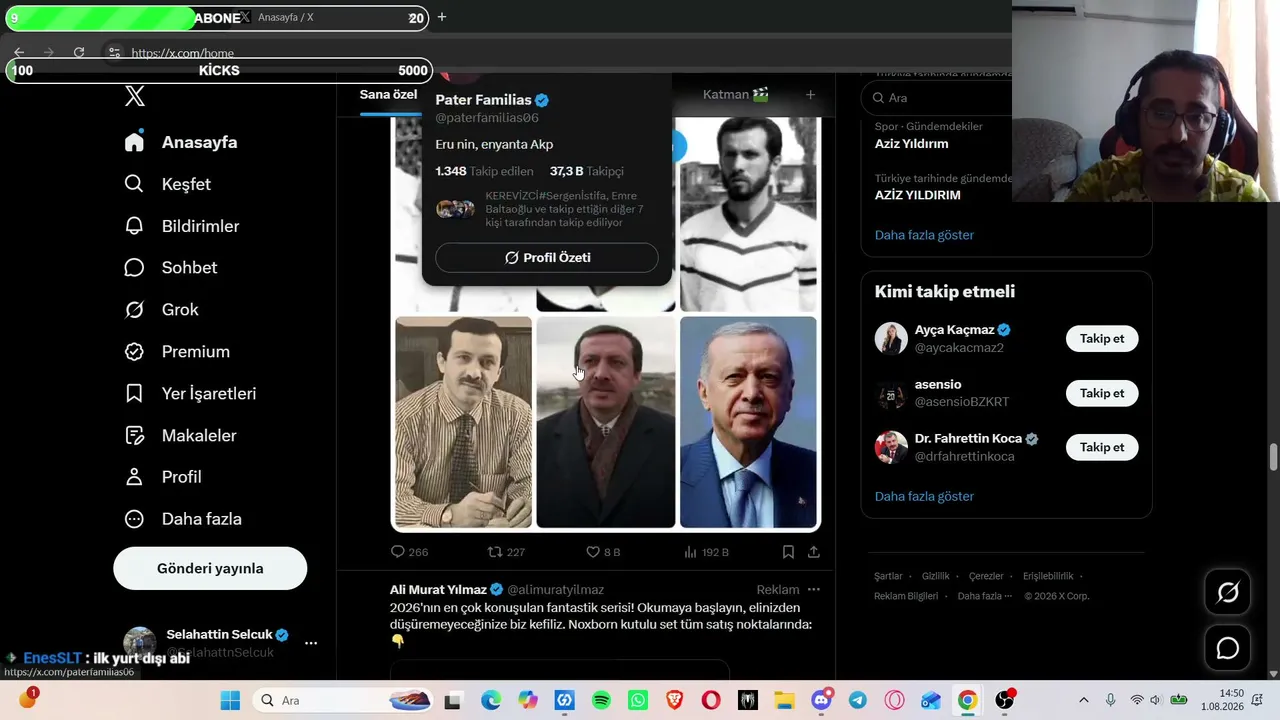Open the Çerezler footer link
The width and height of the screenshot is (1280, 720).
pos(986,576)
